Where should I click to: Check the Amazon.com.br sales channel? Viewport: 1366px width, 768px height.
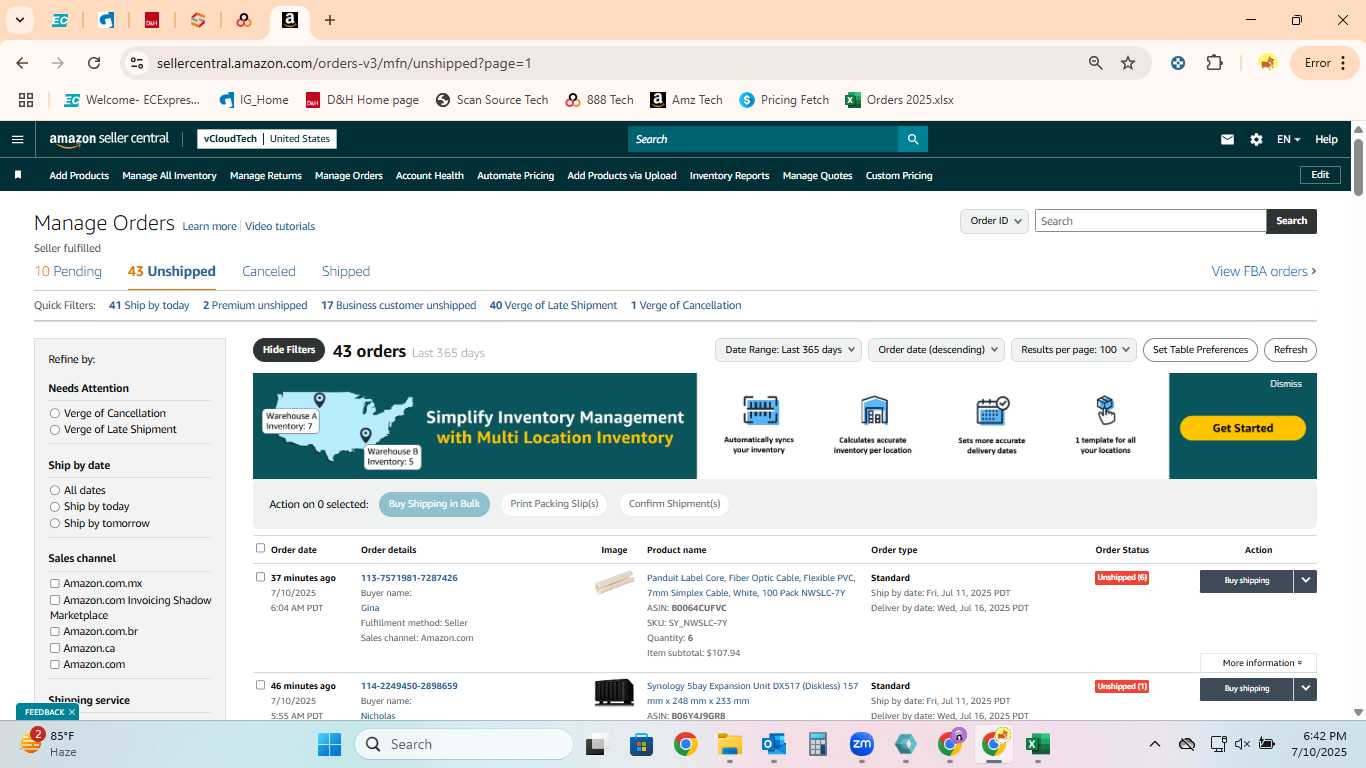[x=55, y=631]
